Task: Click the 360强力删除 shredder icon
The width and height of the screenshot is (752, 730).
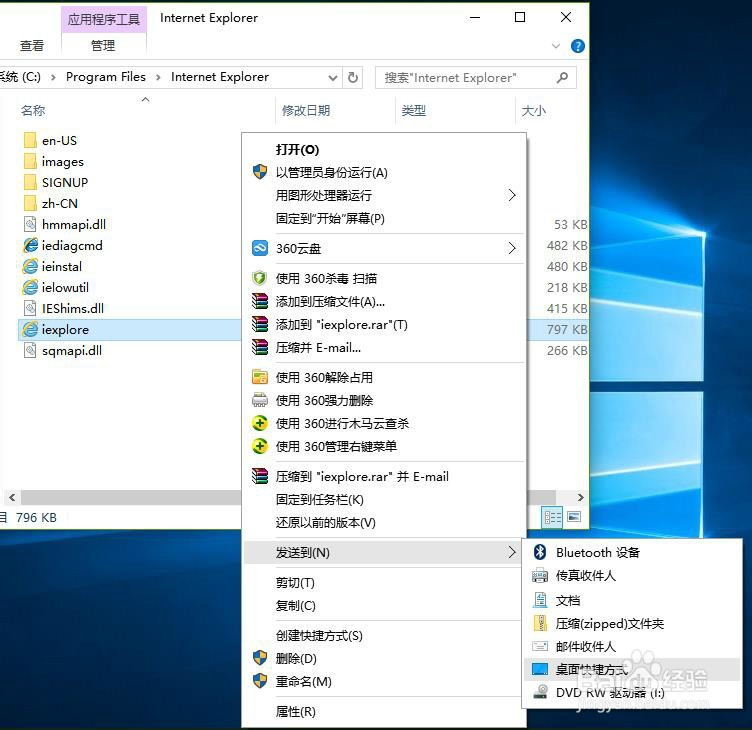Action: tap(260, 400)
